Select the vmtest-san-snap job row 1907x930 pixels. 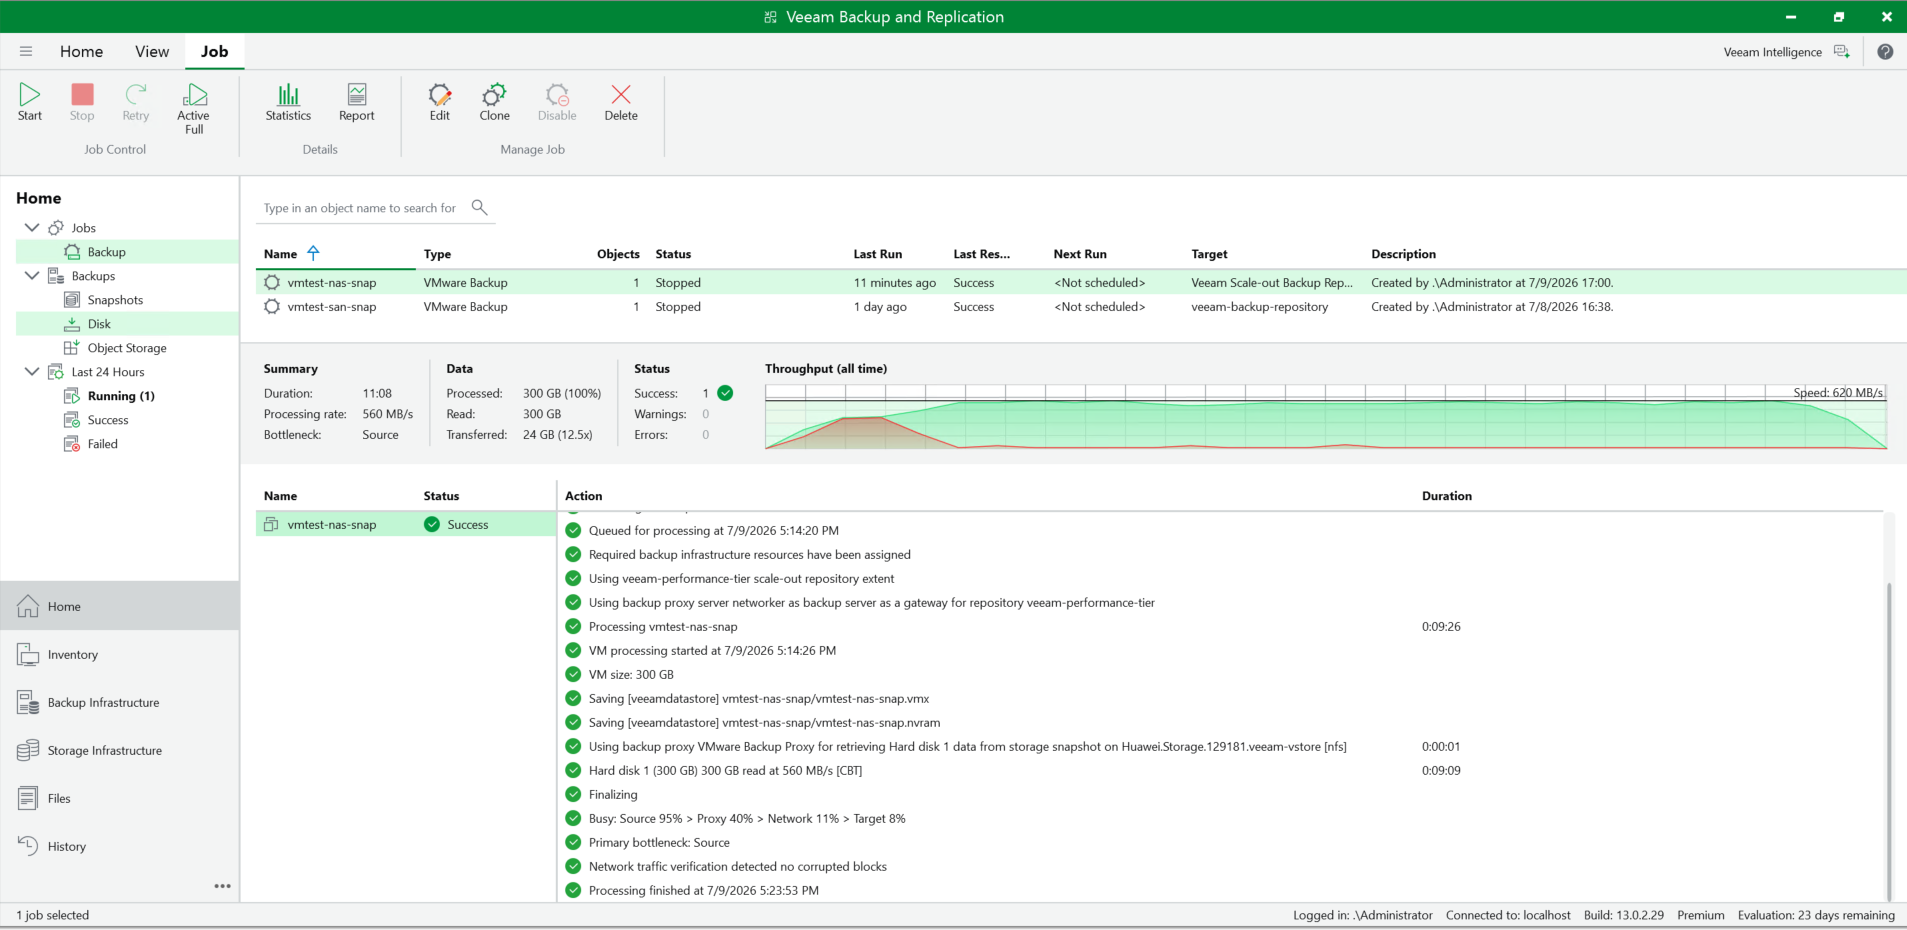coord(1081,307)
